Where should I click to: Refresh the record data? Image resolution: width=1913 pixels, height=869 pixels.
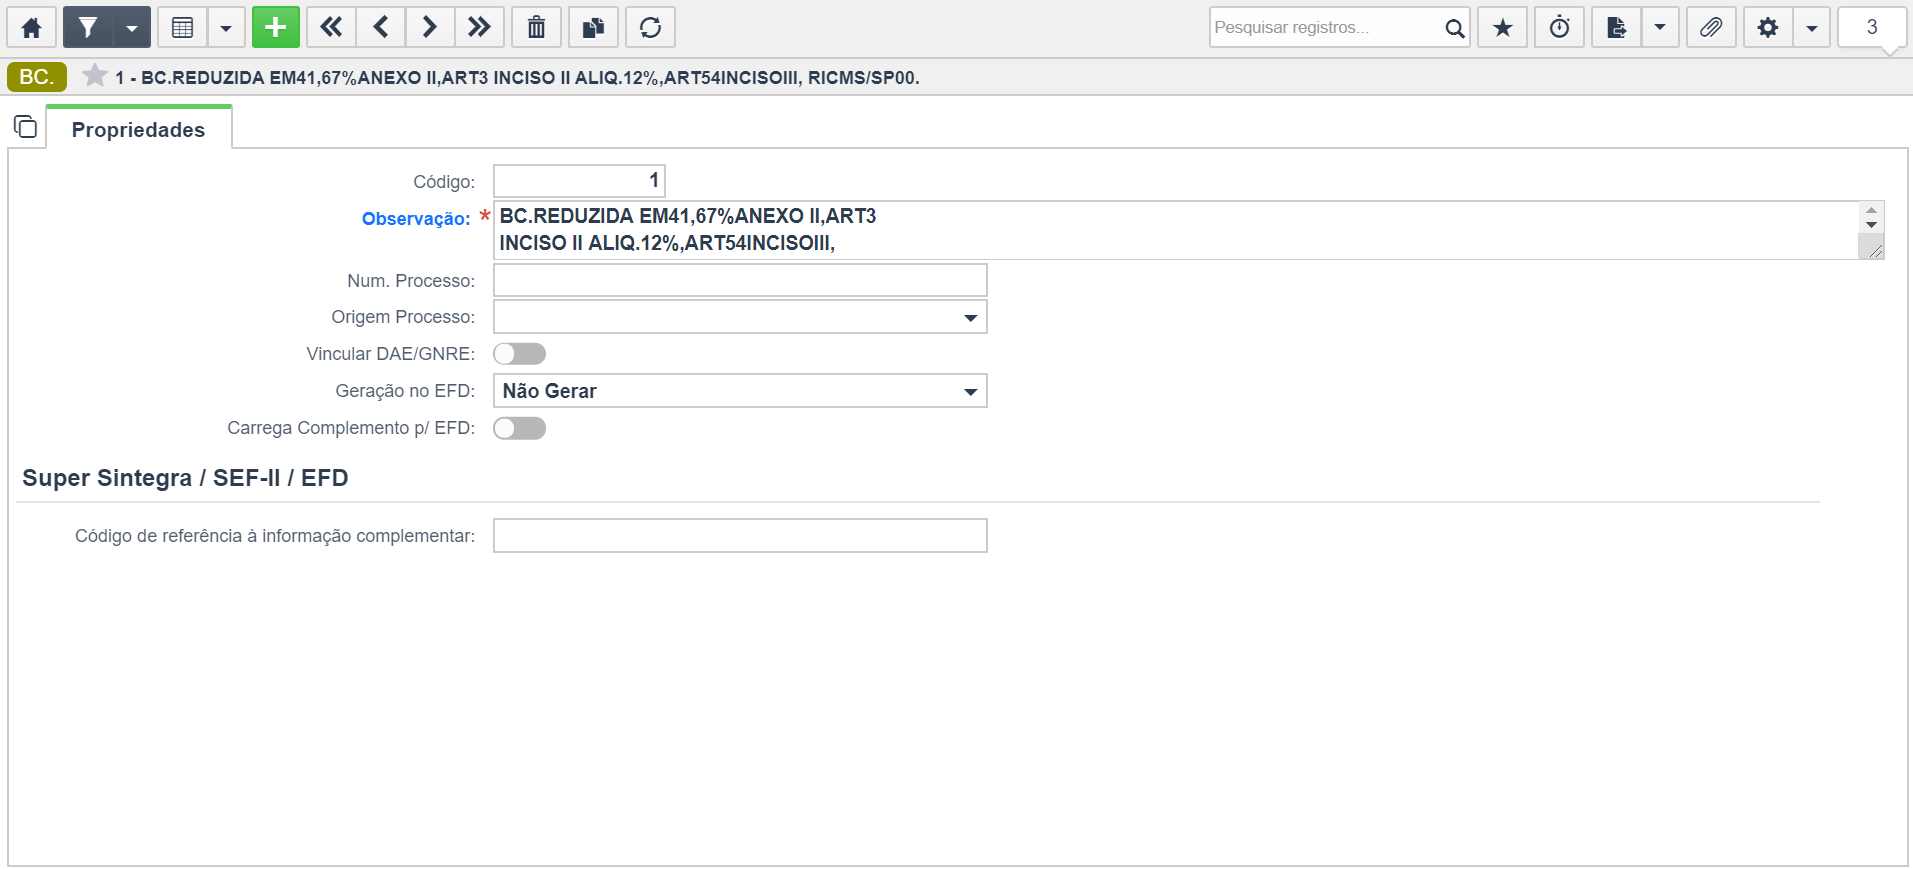tap(651, 27)
